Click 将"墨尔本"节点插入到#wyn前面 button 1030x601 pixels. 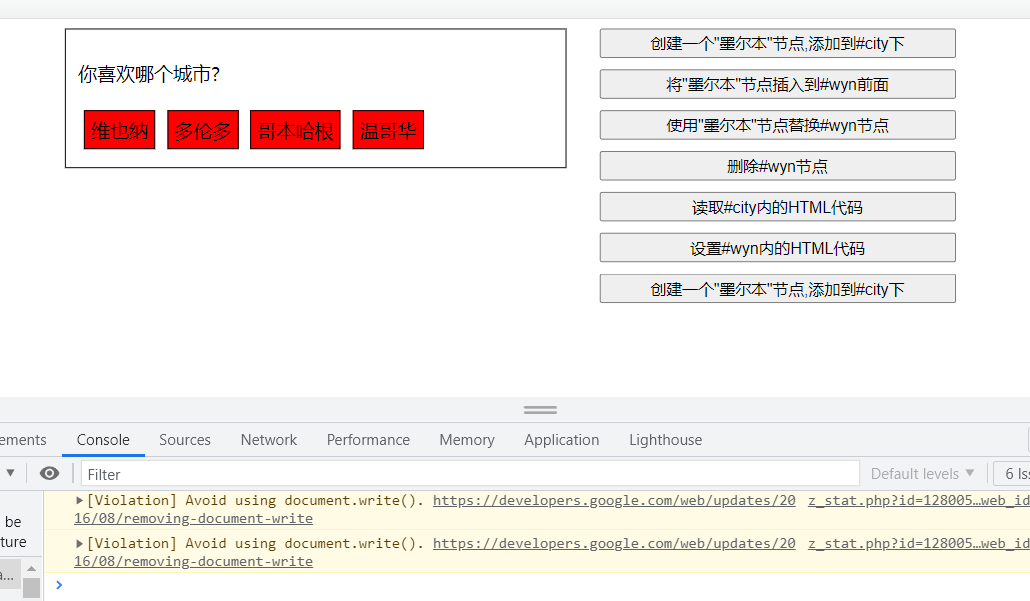coord(778,84)
